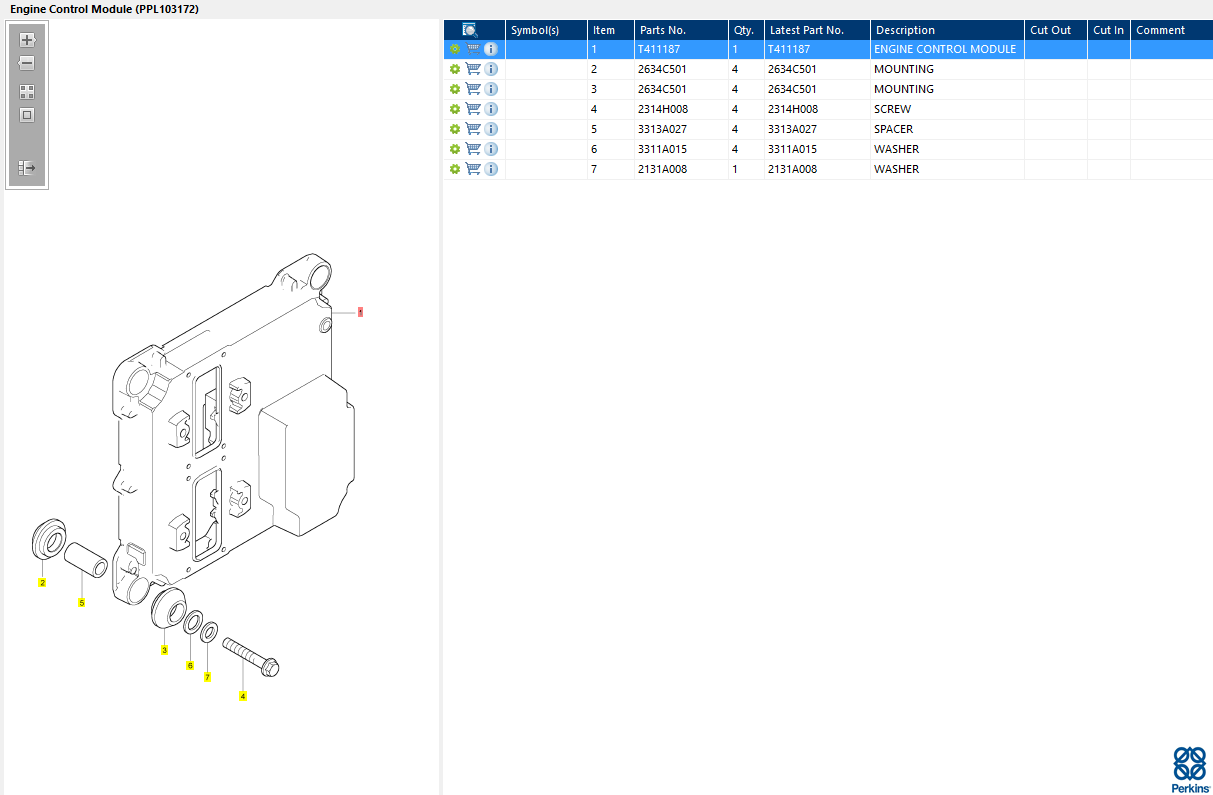
Task: Click the four-squares view icon in diagram toolbar
Action: 27,91
